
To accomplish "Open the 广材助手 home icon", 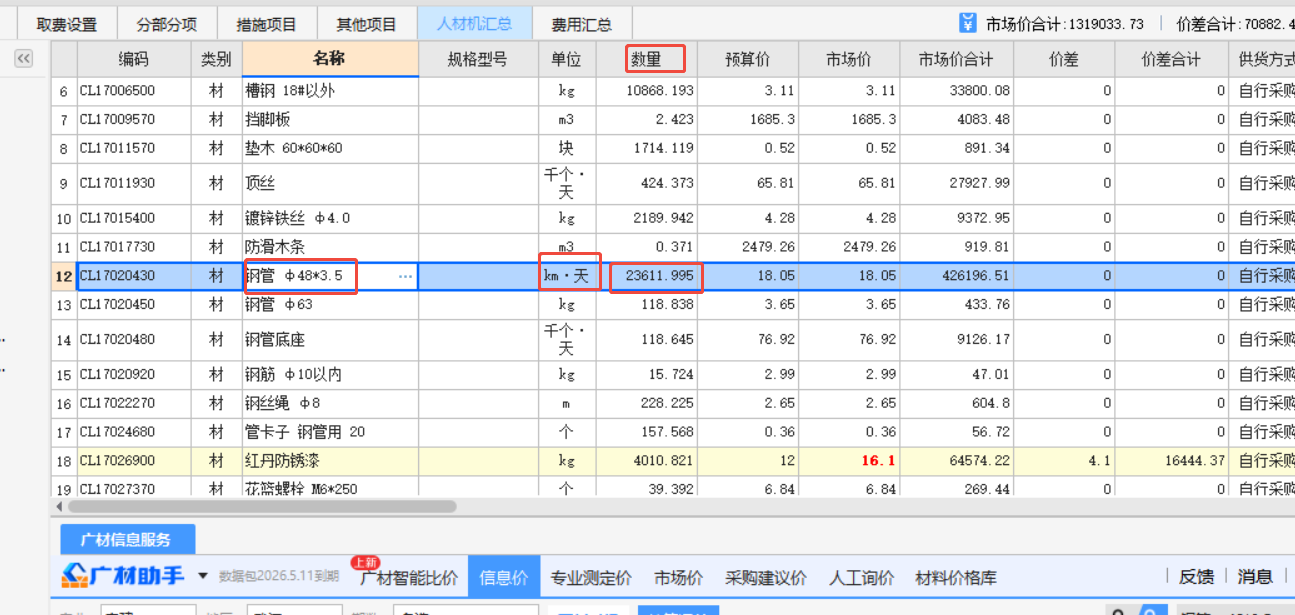I will point(75,576).
